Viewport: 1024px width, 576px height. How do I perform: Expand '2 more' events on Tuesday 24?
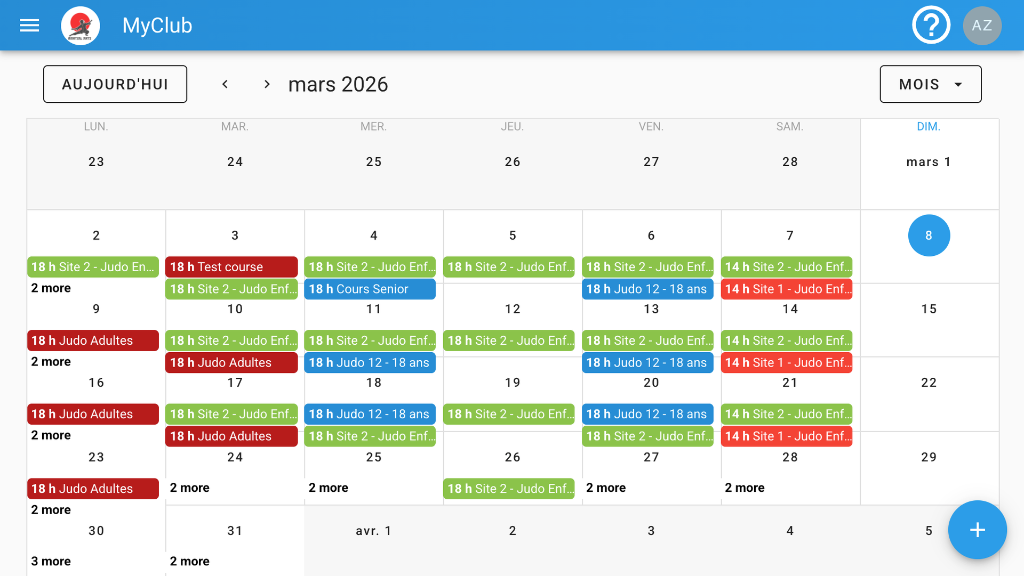coord(190,488)
